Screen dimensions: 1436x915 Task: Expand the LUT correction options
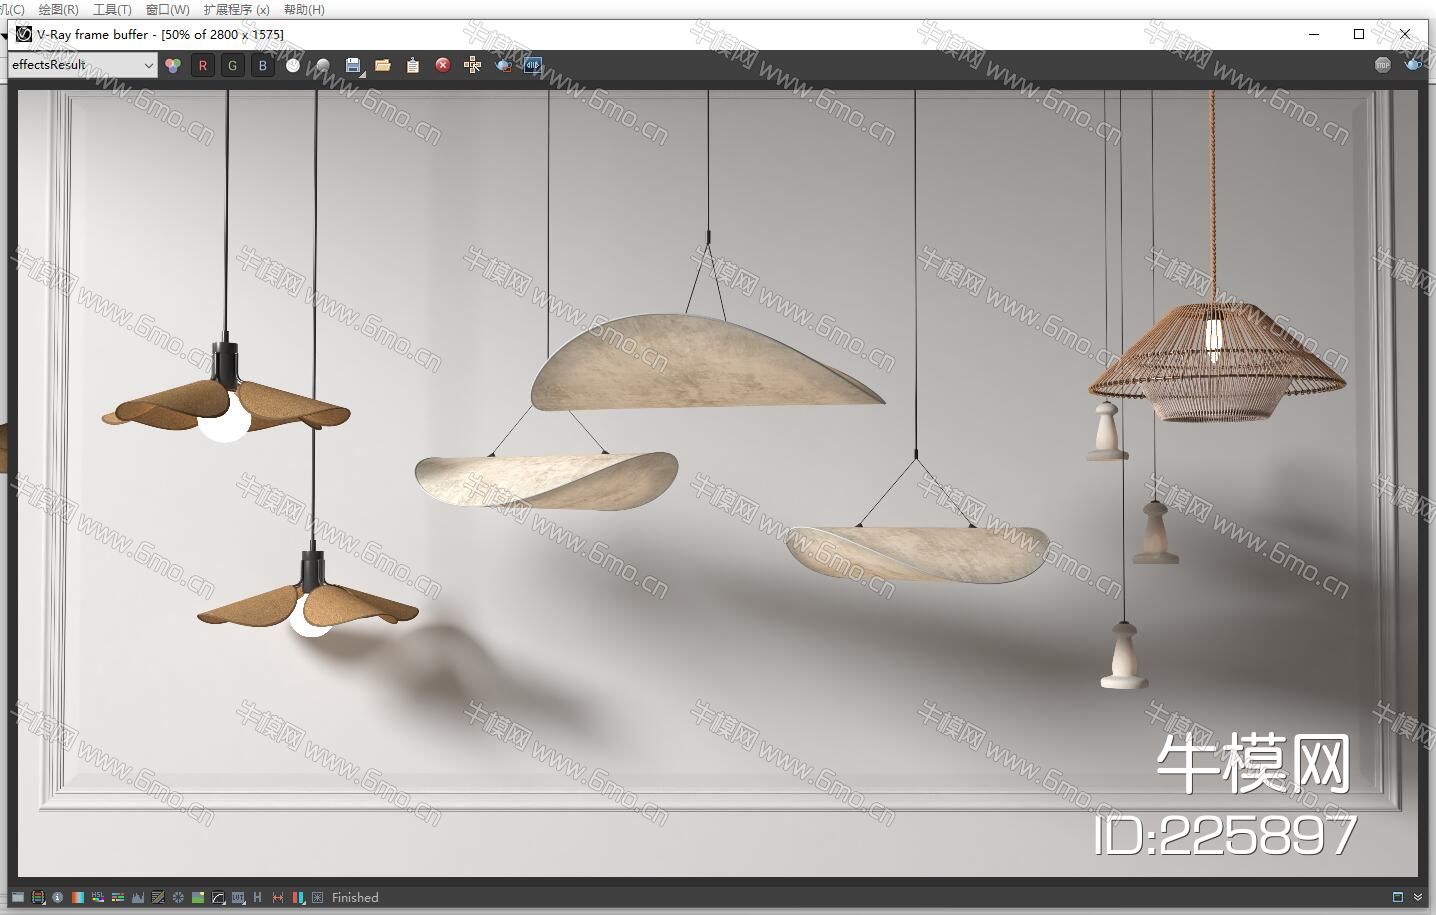[x=238, y=898]
